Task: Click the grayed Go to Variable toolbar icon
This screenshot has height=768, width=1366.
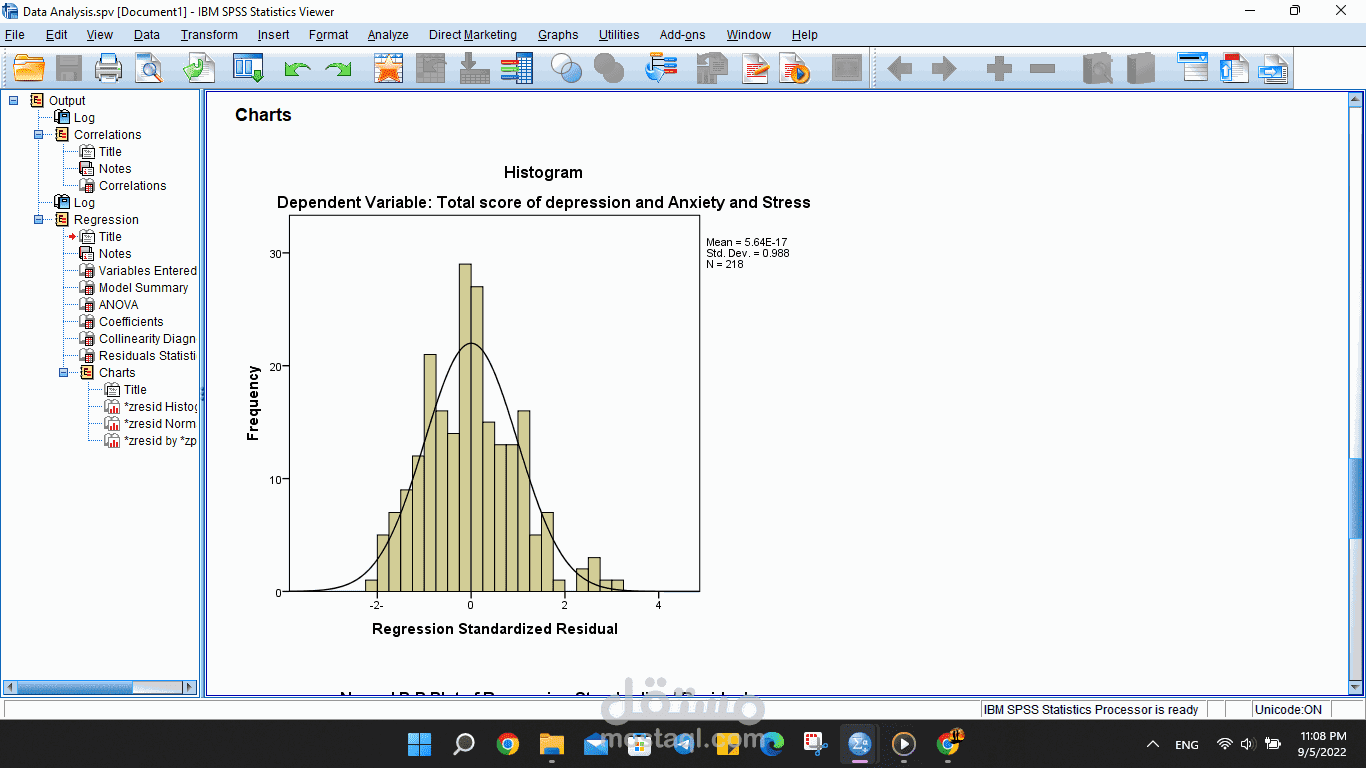Action: pyautogui.click(x=474, y=68)
